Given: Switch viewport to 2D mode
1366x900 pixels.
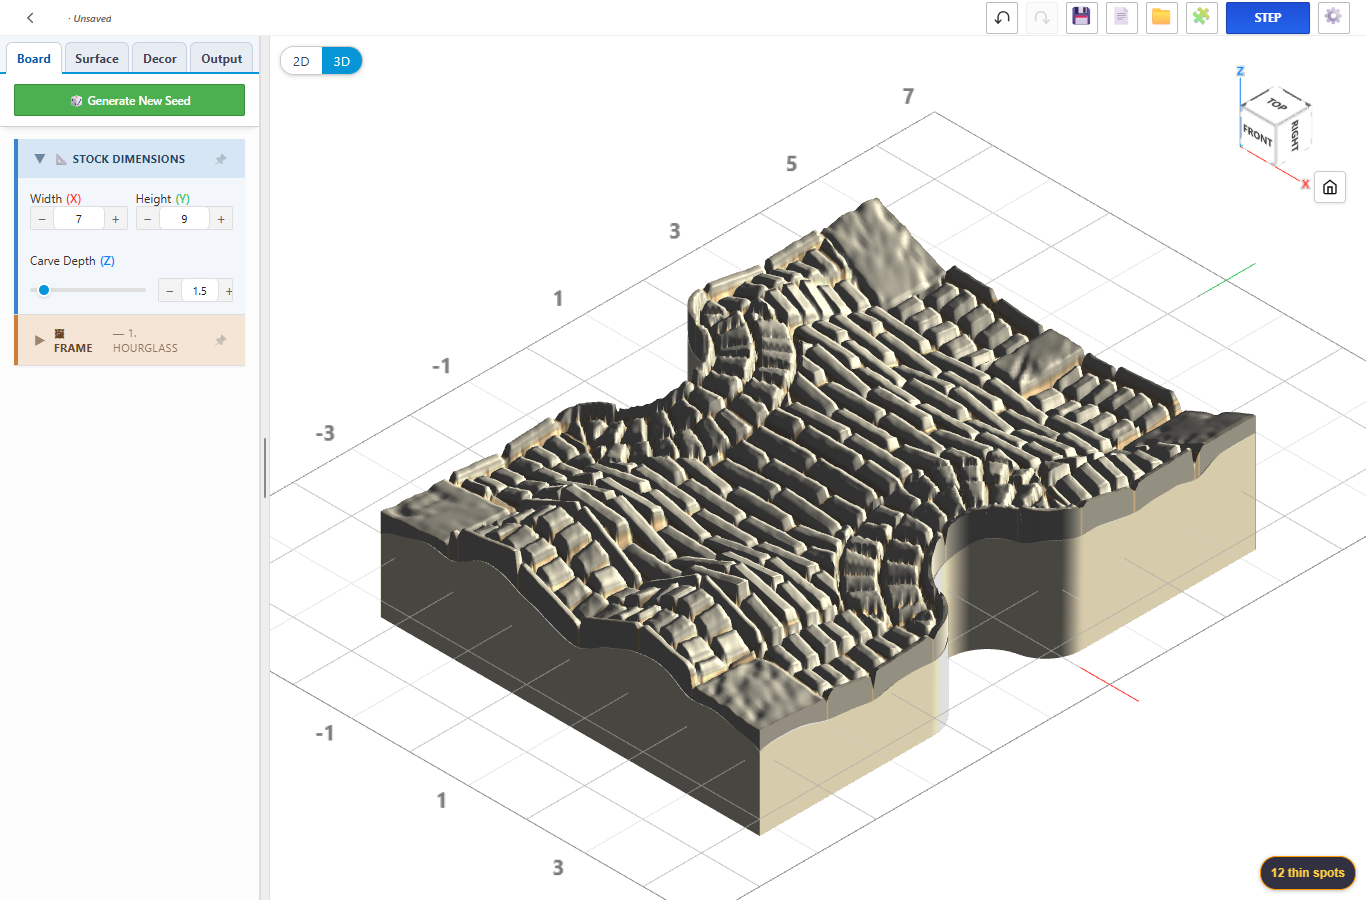Looking at the screenshot, I should point(301,61).
